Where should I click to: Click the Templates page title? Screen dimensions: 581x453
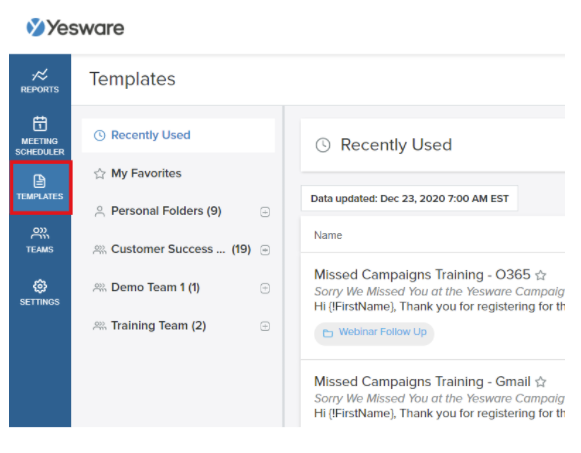pos(132,79)
